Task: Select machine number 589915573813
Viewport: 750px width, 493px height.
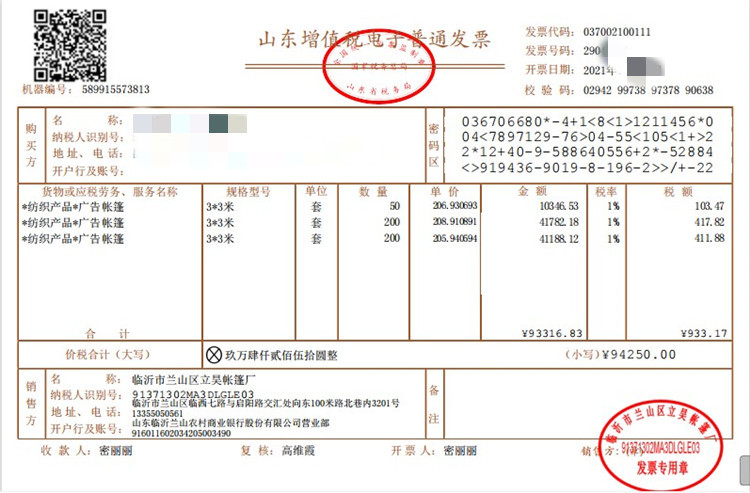Action: pyautogui.click(x=116, y=89)
